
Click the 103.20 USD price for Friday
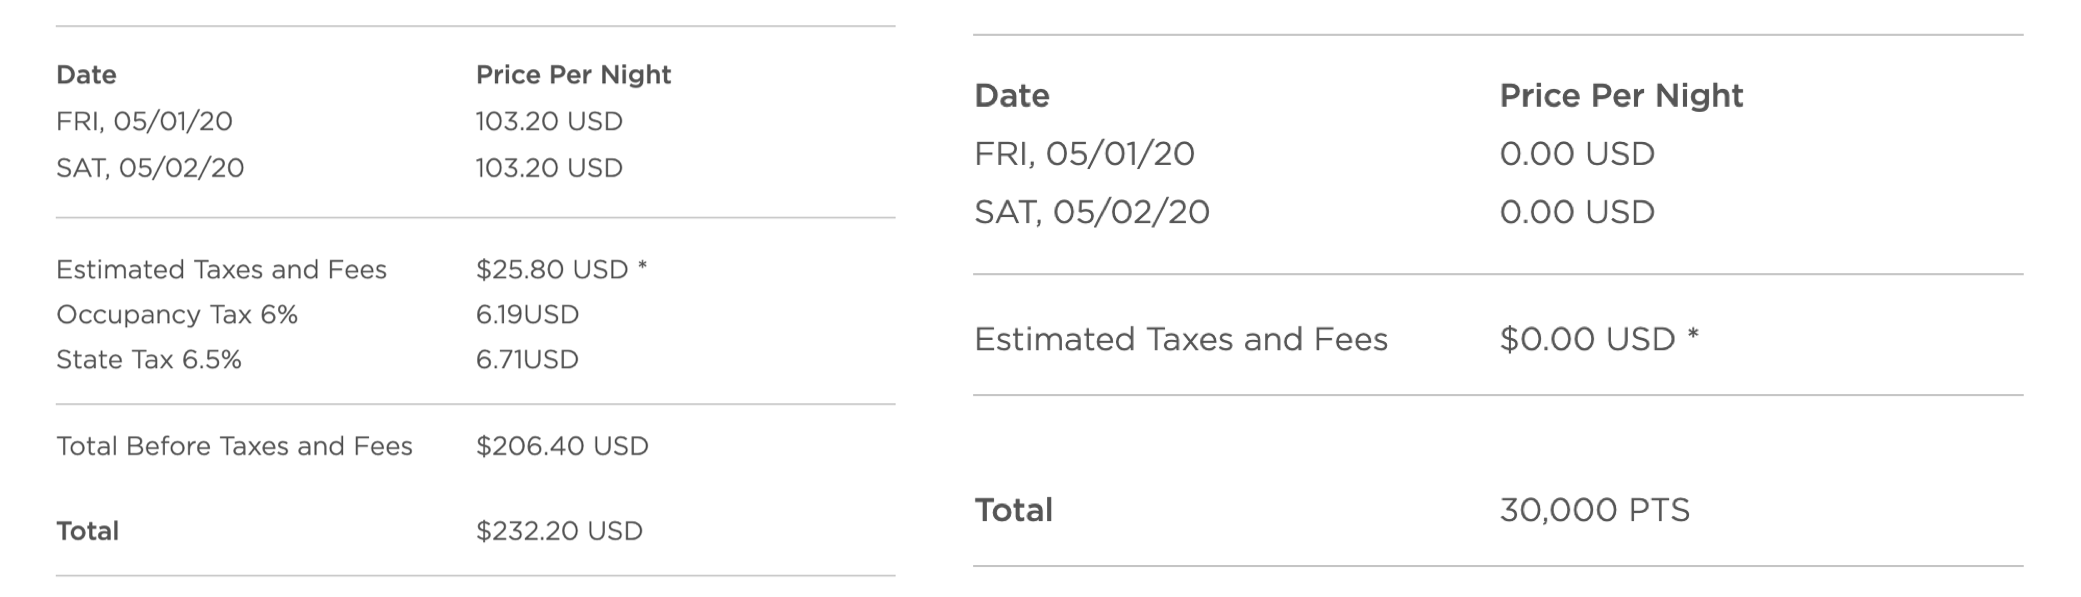549,121
